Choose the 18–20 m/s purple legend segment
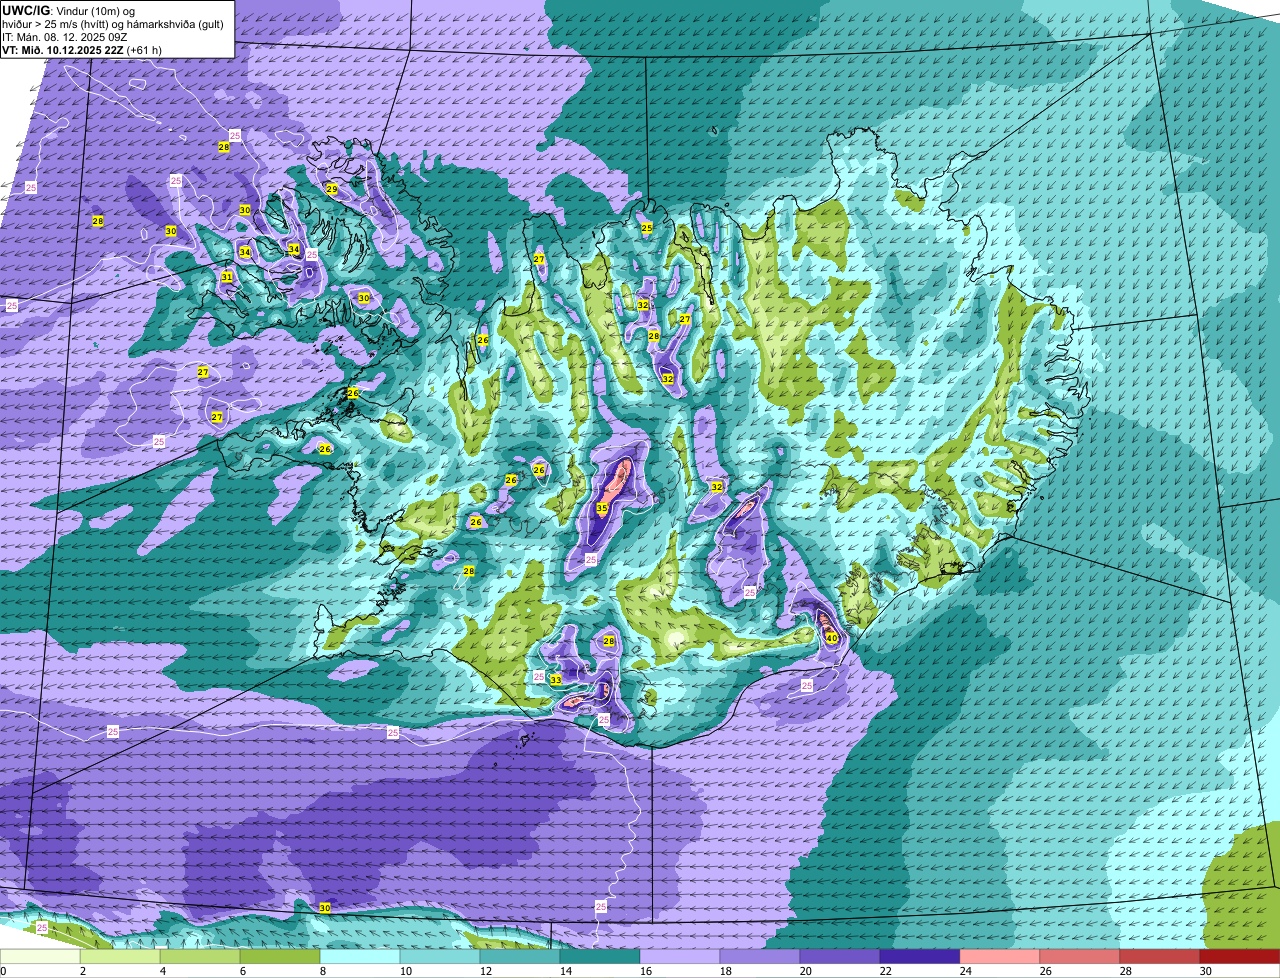 760,956
